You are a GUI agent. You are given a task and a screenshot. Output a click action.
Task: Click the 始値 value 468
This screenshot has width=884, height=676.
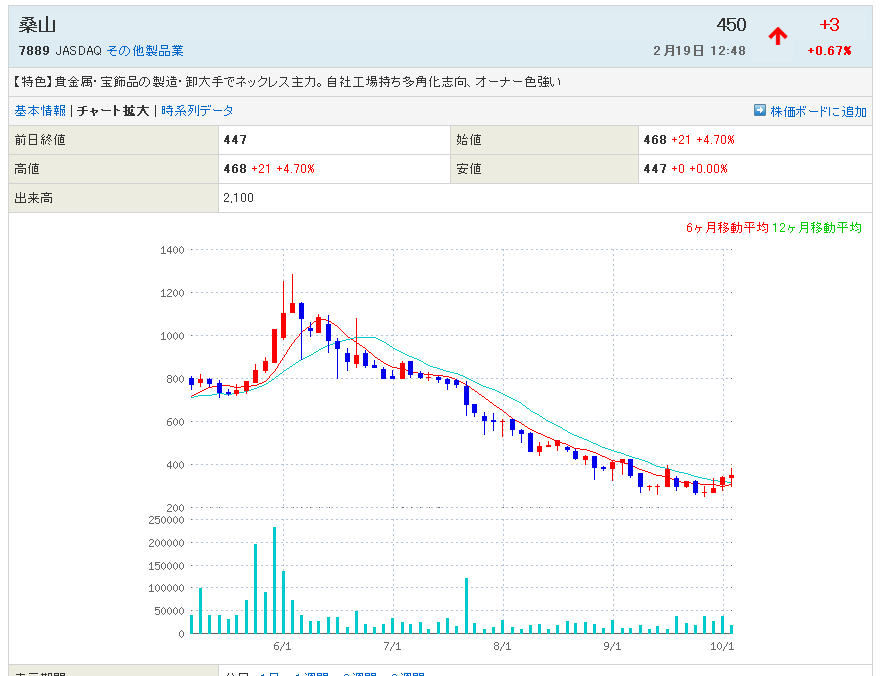[x=655, y=140]
